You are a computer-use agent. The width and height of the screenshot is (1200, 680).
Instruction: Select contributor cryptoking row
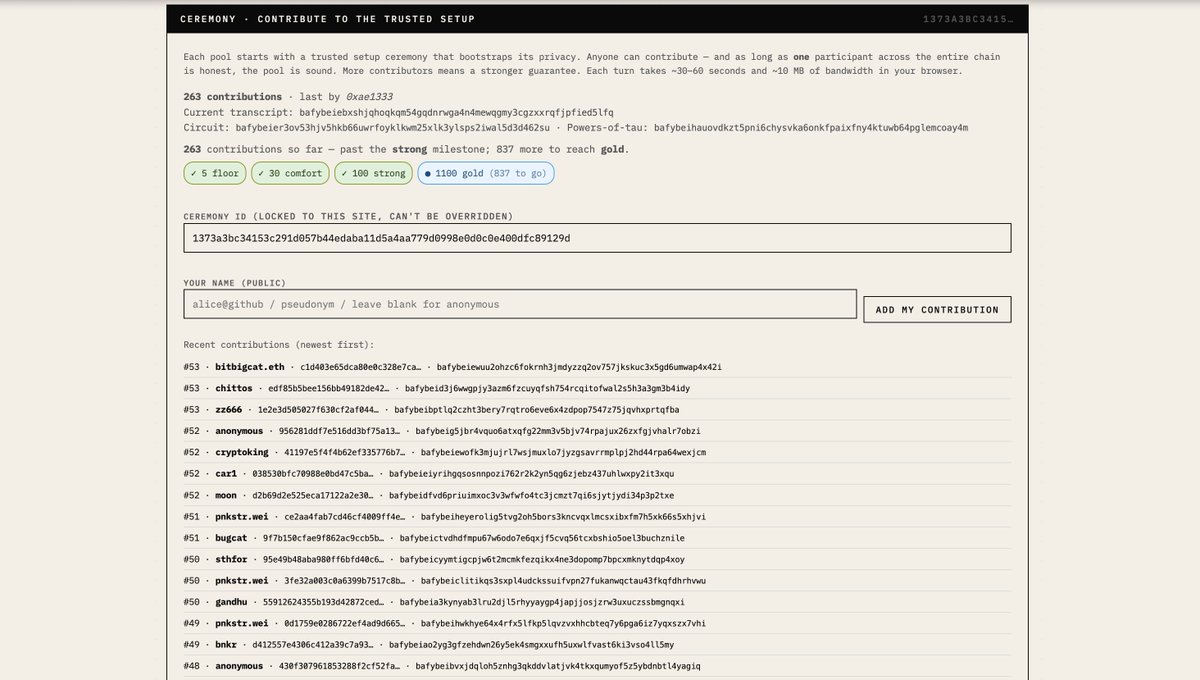(597, 452)
